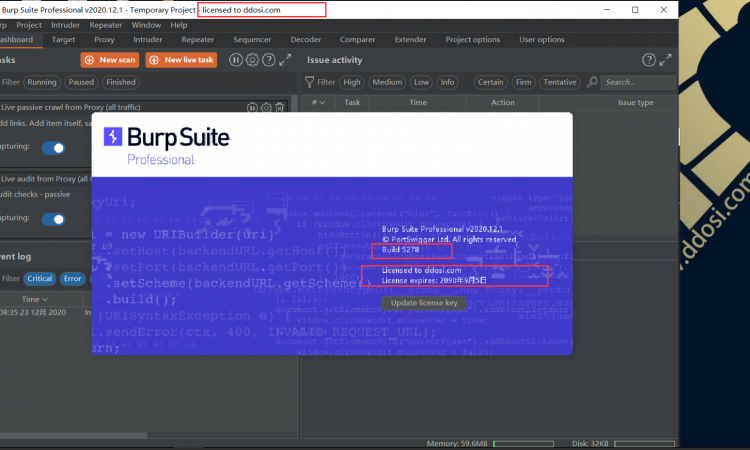The image size is (750, 450).
Task: Toggle the Paused task filter
Action: click(x=81, y=82)
